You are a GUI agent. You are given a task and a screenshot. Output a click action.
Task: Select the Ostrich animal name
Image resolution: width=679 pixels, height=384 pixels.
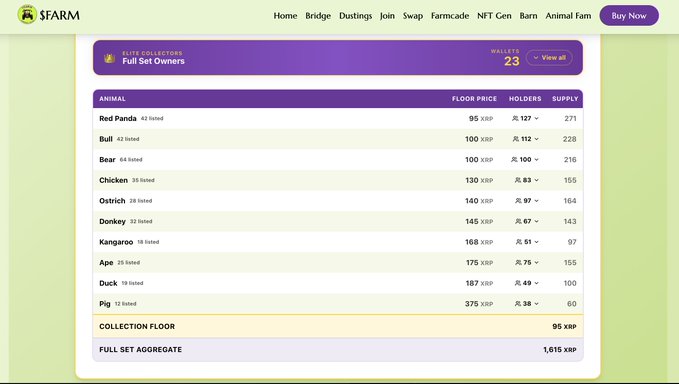[112, 201]
